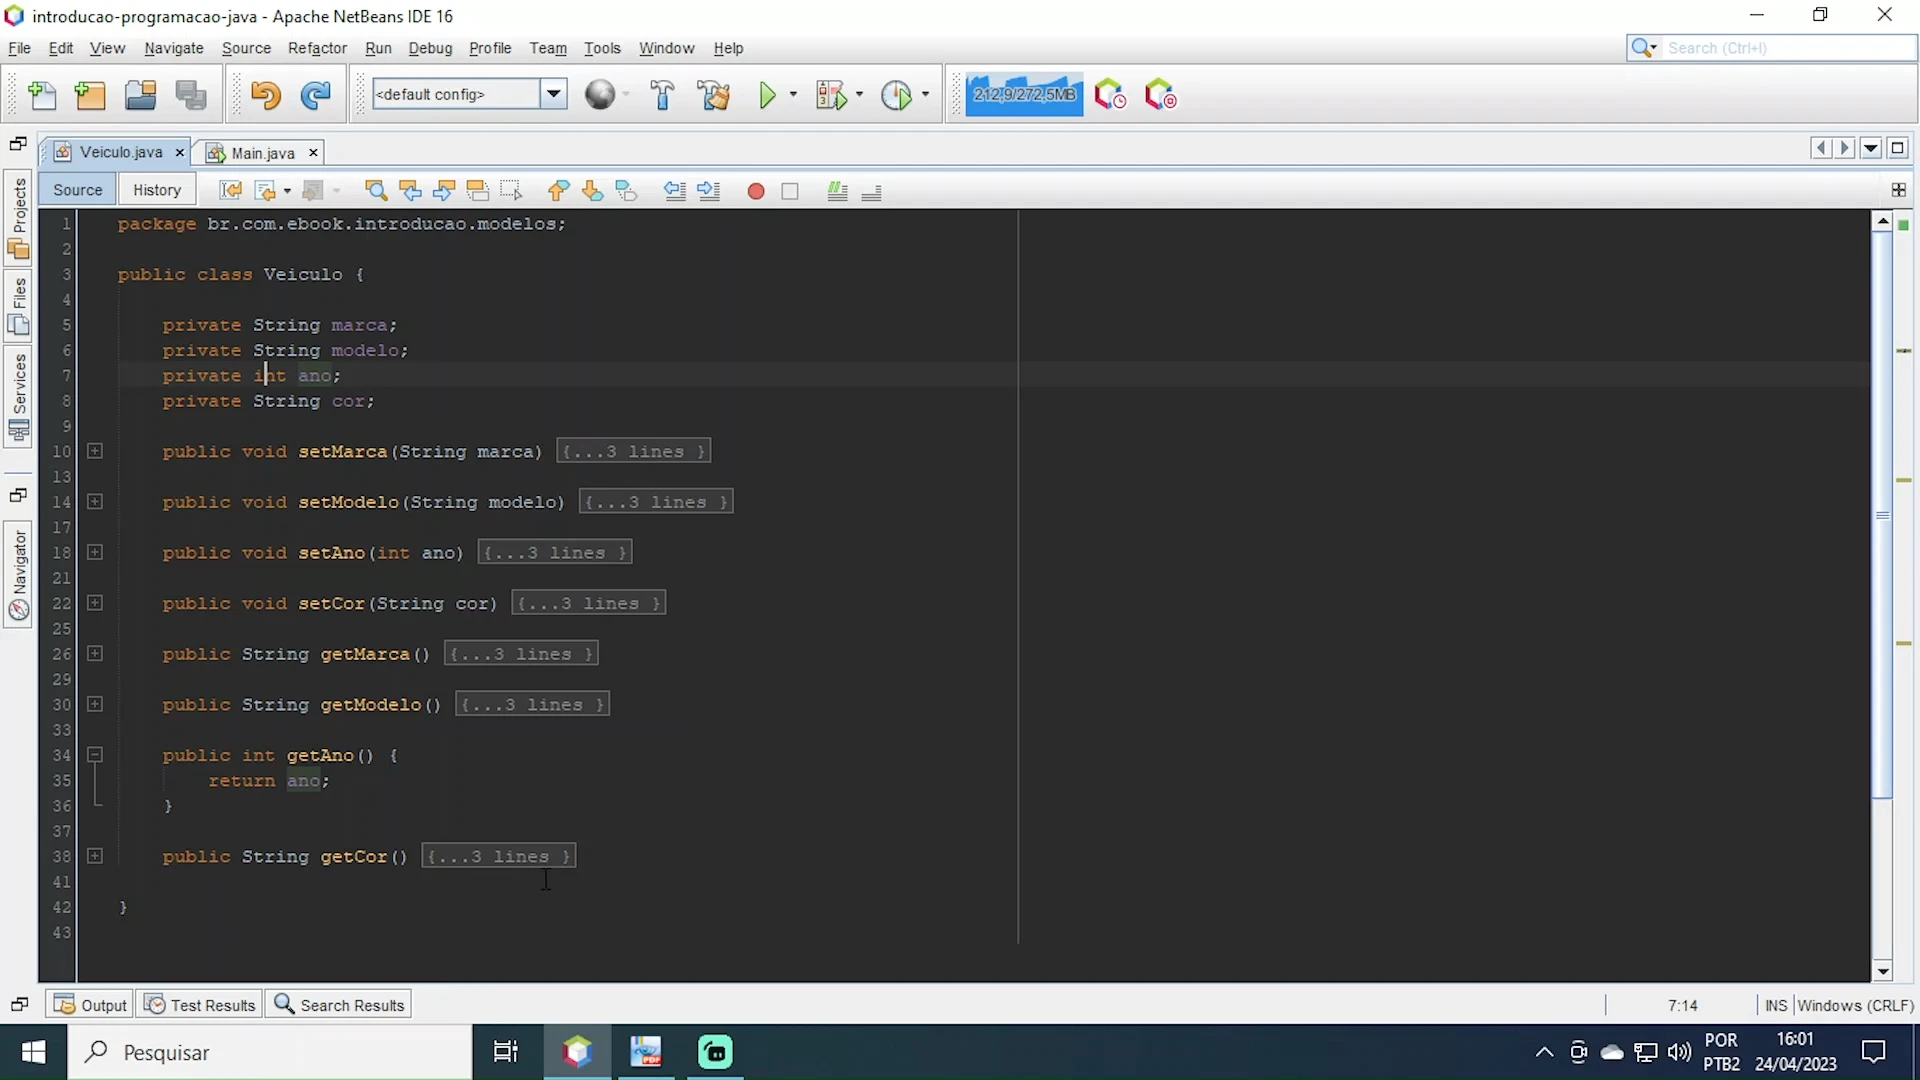This screenshot has width=1920, height=1080.
Task: Click the editor vertical scrollbar thumb
Action: point(1883,515)
